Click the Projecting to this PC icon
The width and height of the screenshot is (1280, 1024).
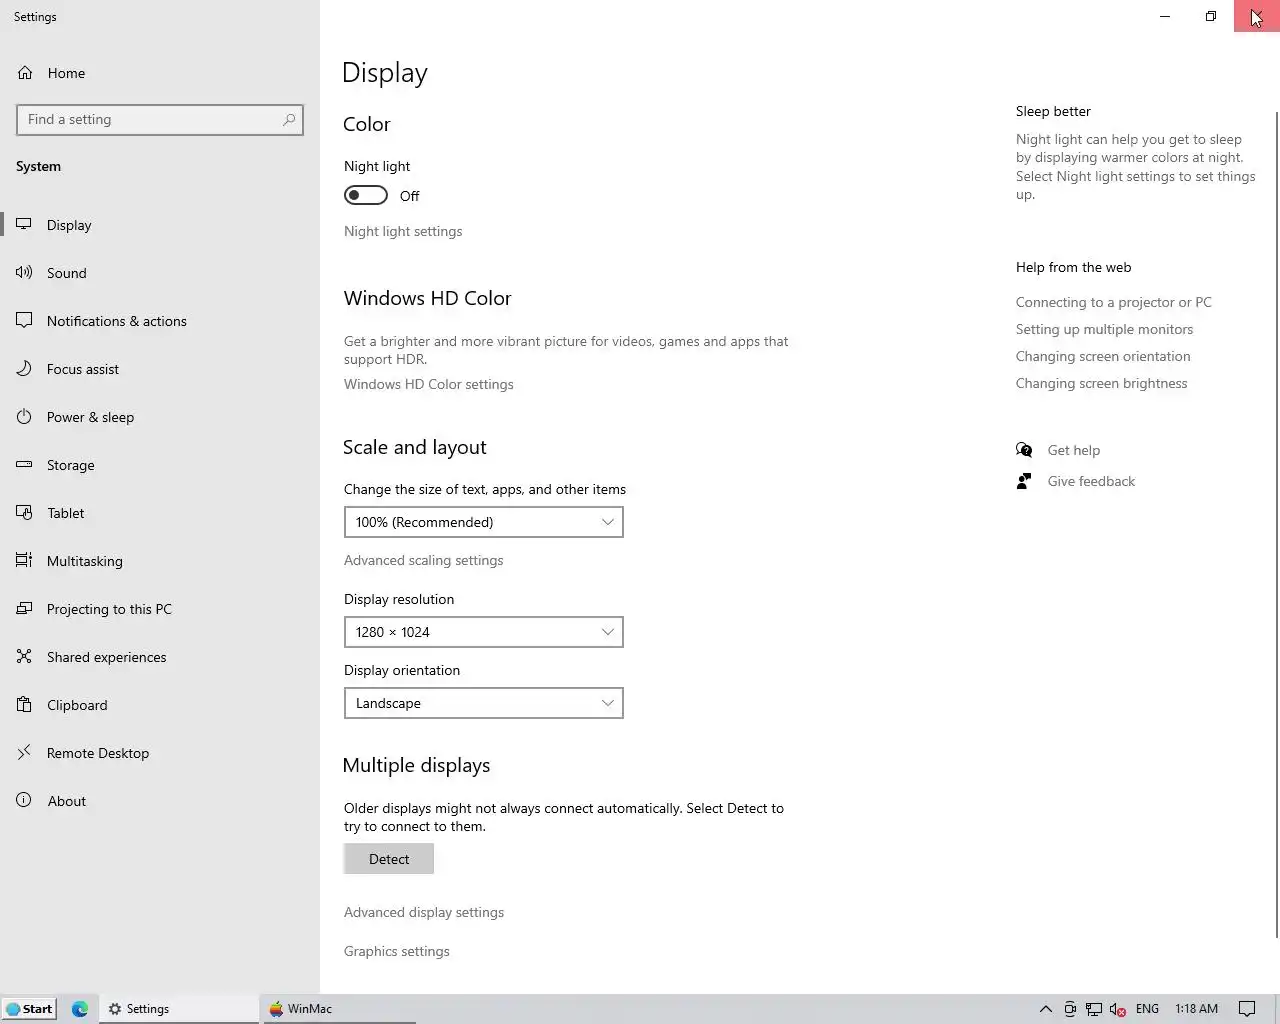(x=24, y=608)
